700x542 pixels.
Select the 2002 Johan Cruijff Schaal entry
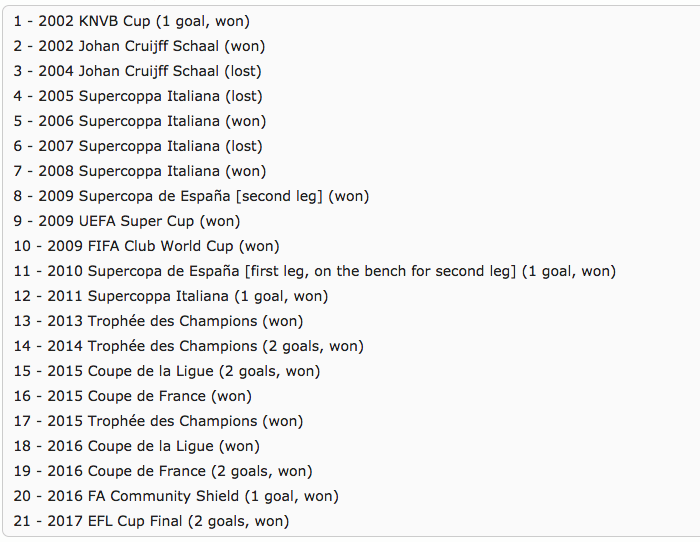[x=139, y=46]
